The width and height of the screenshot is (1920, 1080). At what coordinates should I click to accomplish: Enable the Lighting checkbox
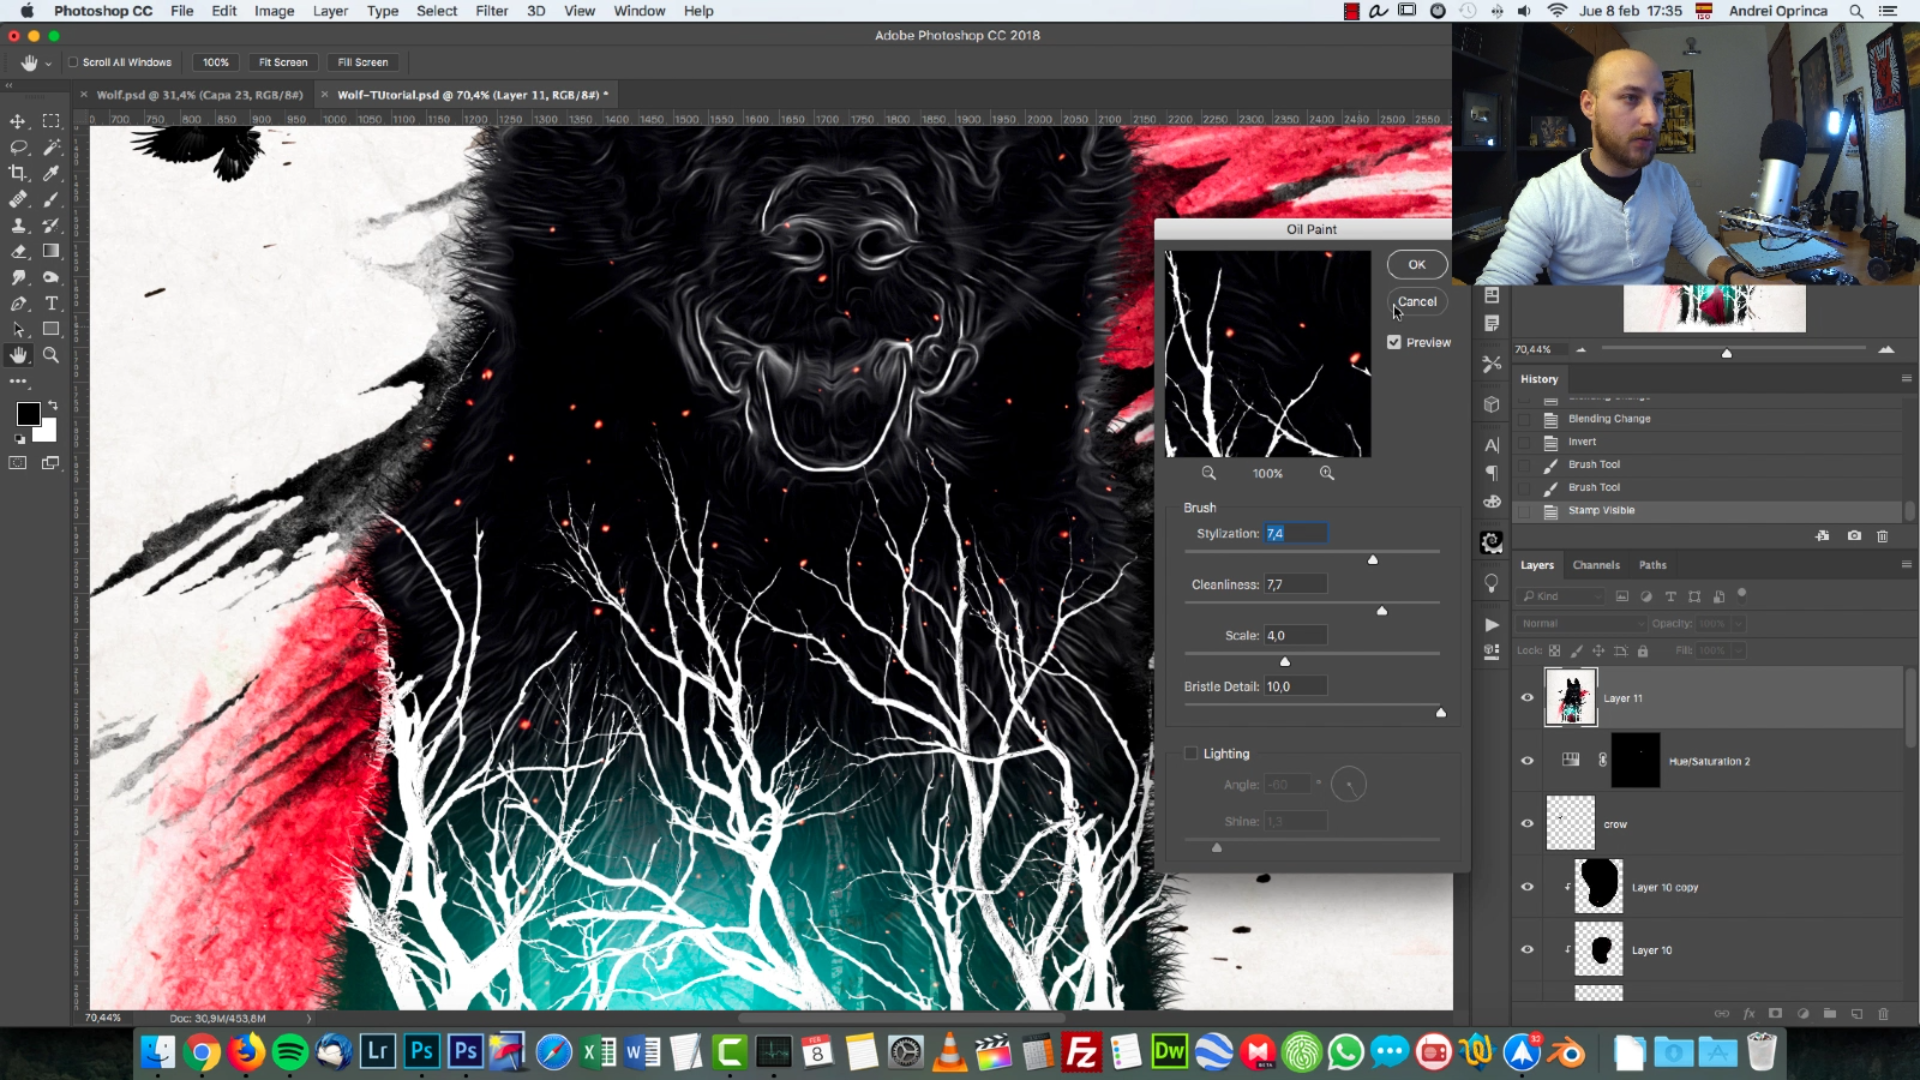(1191, 753)
